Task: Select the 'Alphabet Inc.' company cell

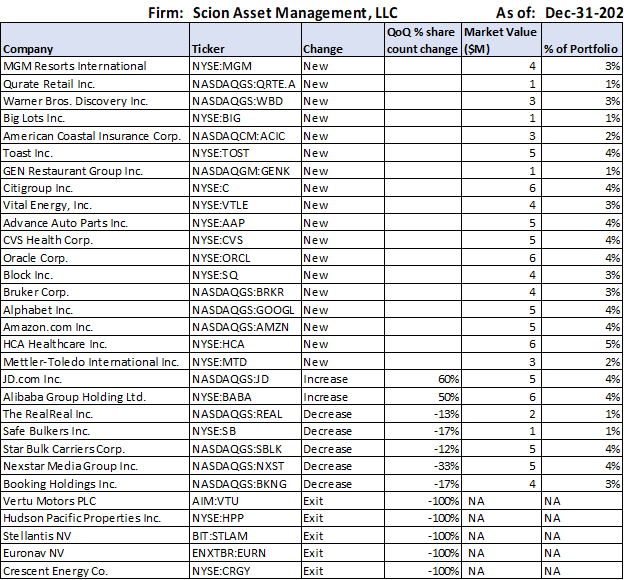Action: click(x=95, y=309)
